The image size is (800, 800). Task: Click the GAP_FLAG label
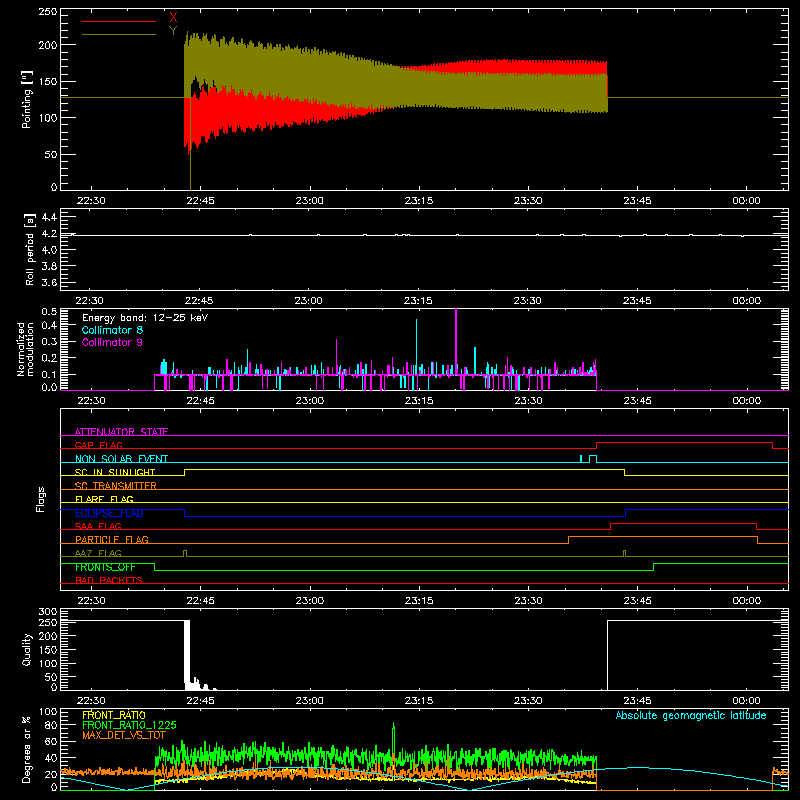(x=98, y=445)
